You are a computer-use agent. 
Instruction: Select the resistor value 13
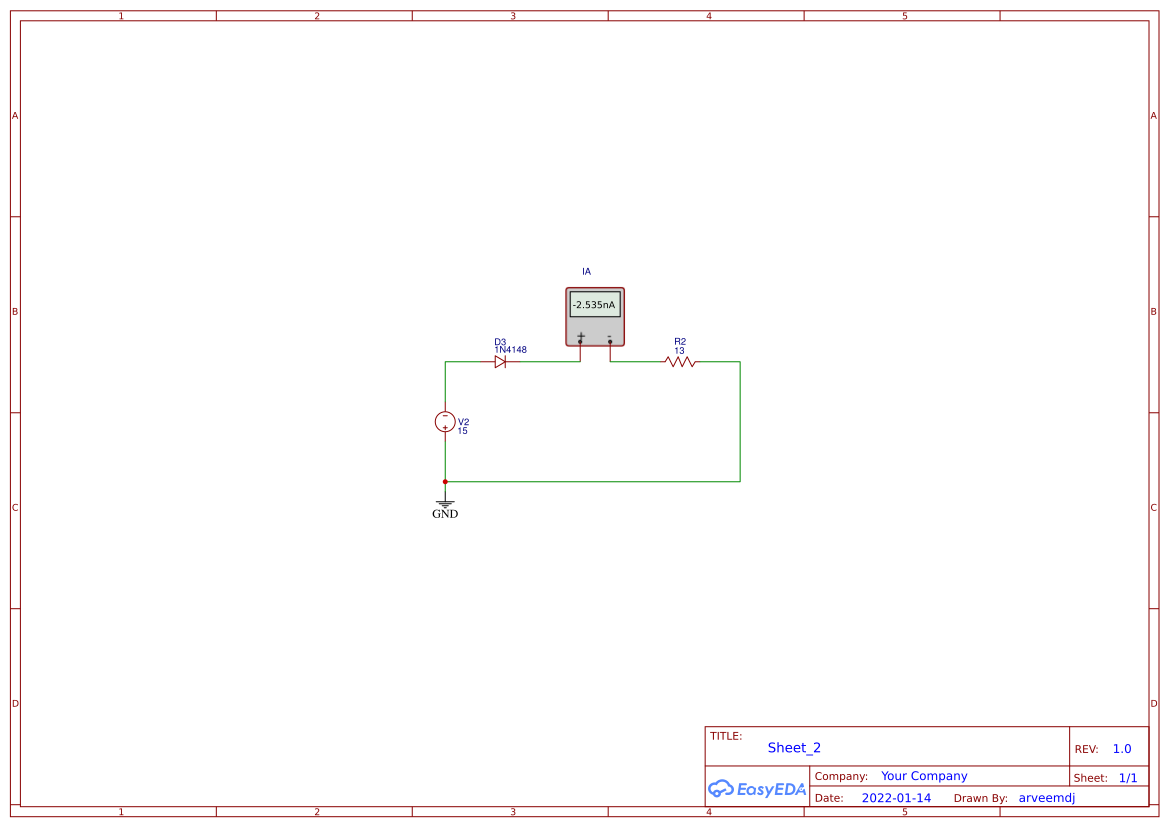(x=679, y=350)
